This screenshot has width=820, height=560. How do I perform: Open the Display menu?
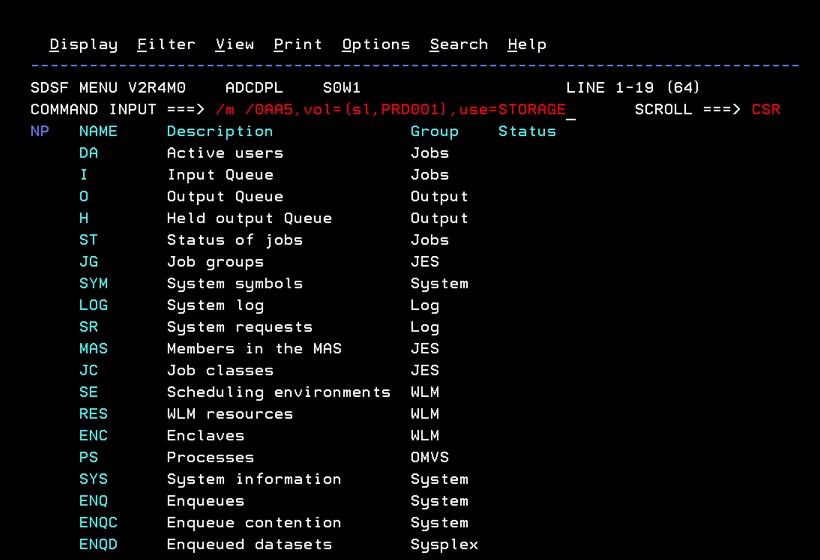coord(84,45)
